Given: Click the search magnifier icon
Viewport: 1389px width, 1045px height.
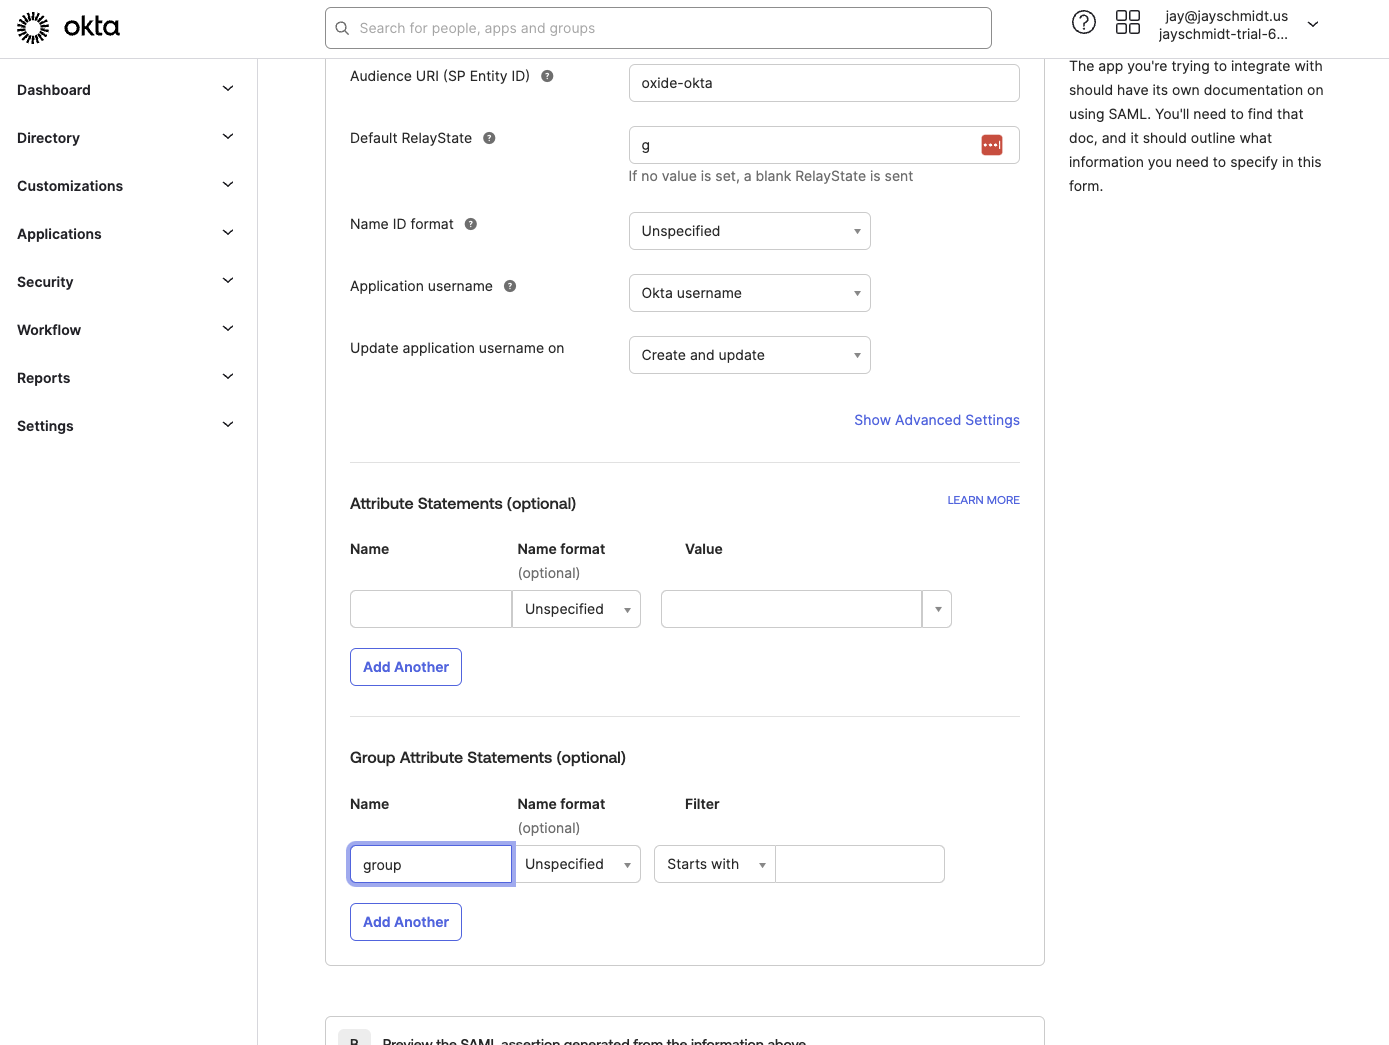Looking at the screenshot, I should 342,28.
